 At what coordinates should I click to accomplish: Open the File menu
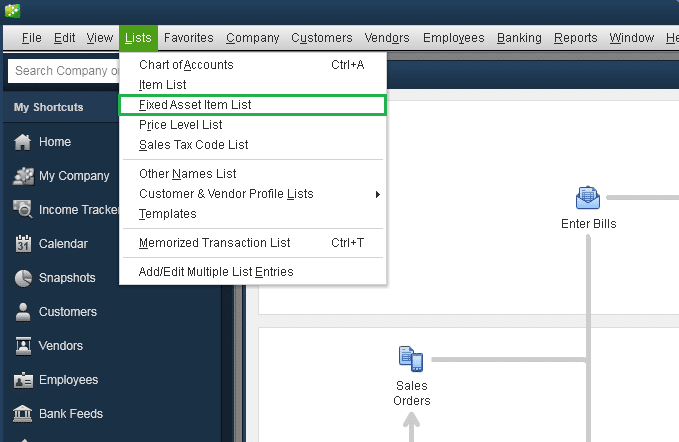tap(32, 38)
